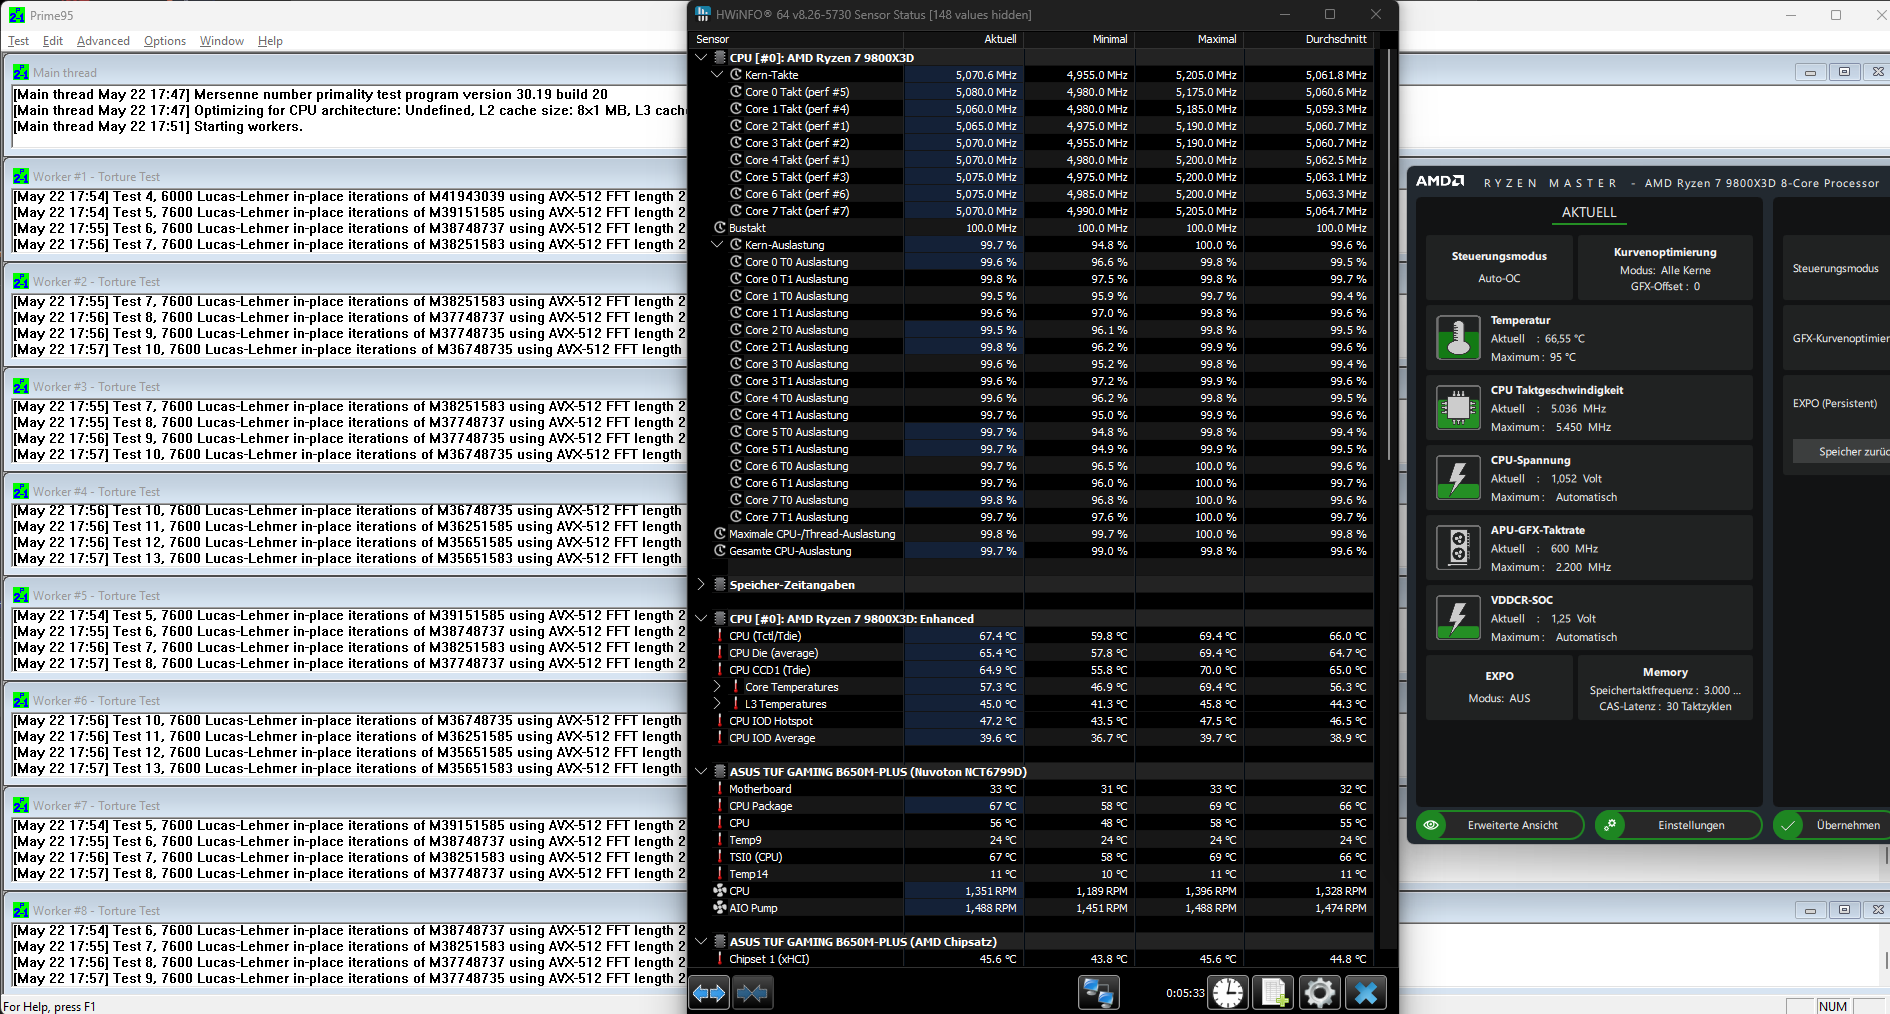Open the Test menu in Prime95
The width and height of the screenshot is (1890, 1014).
(x=18, y=41)
